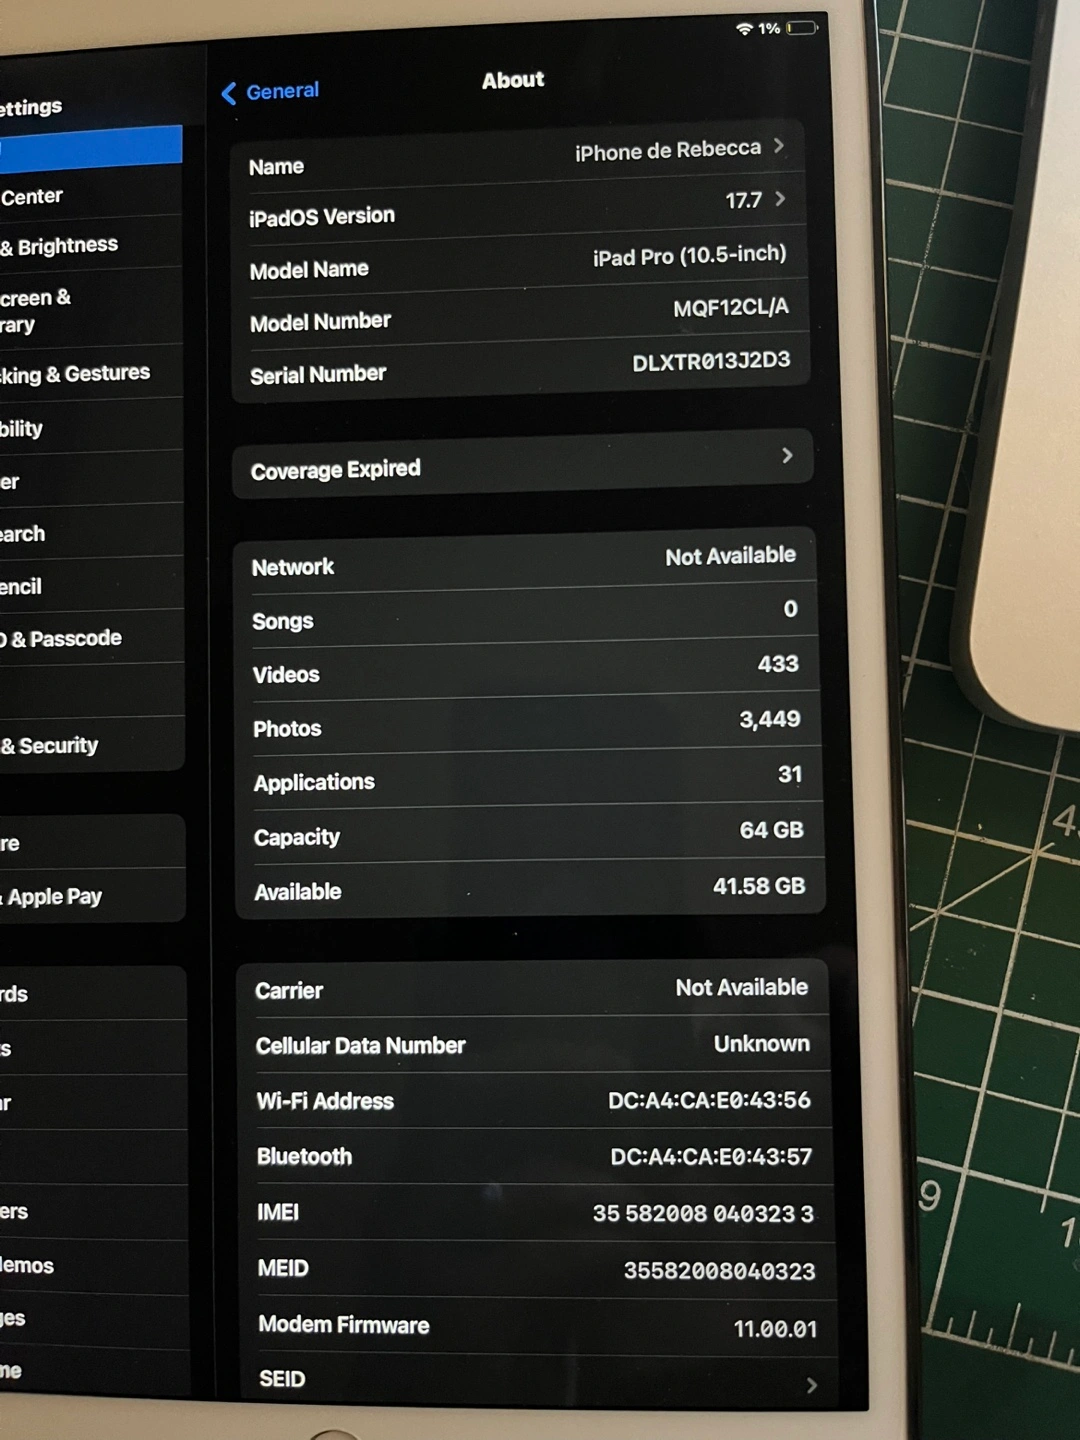Tap the Wi-Fi status icon
1080x1440 pixels.
tap(744, 28)
